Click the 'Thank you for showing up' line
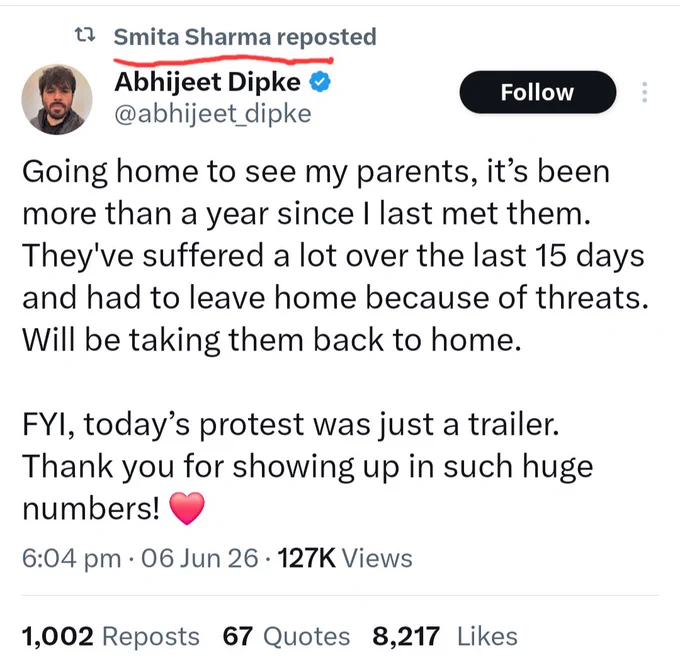 (x=307, y=467)
